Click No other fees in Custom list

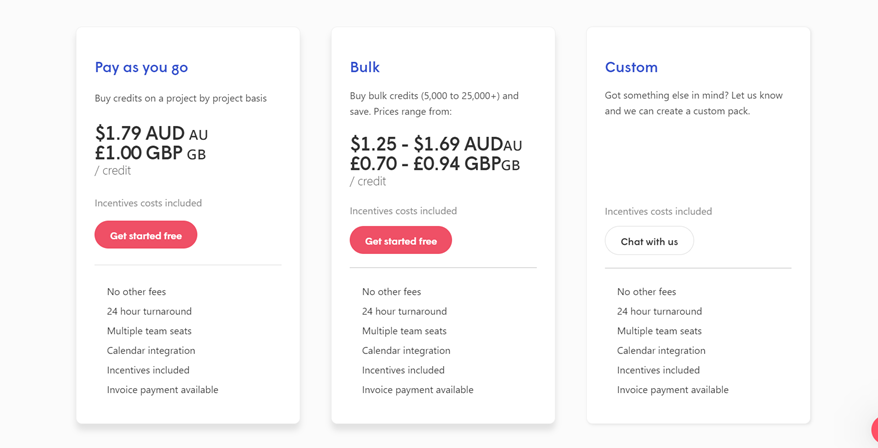(x=646, y=292)
